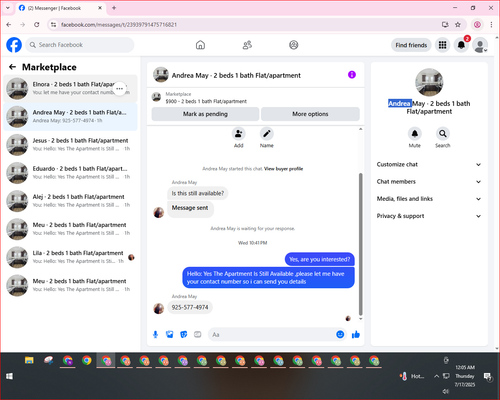Click Mark as pending button
Image resolution: width=500 pixels, height=400 pixels.
point(205,114)
